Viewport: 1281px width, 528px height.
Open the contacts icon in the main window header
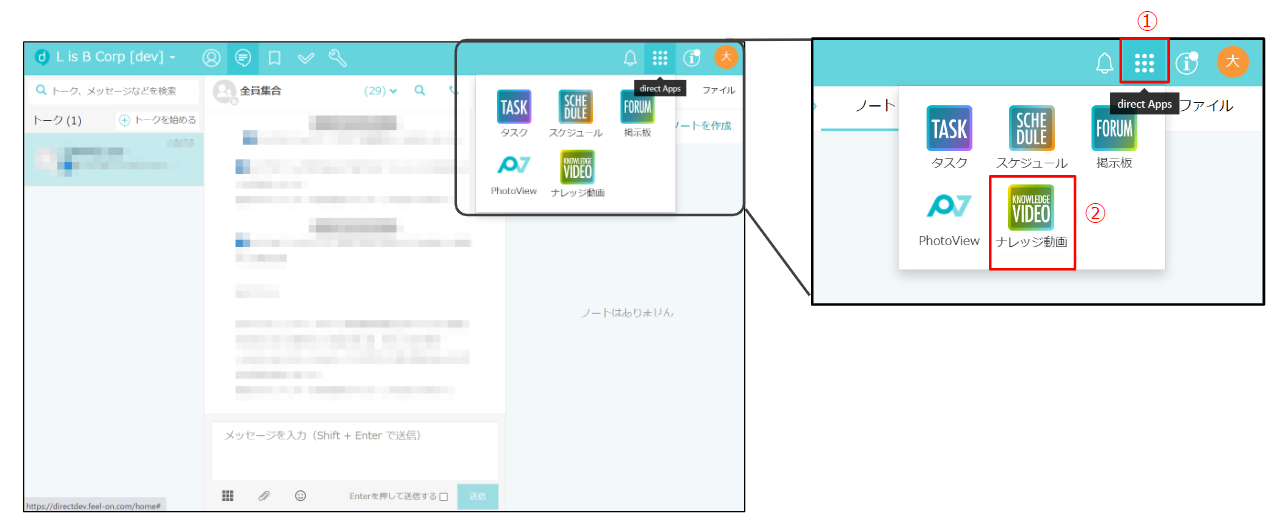[x=211, y=58]
